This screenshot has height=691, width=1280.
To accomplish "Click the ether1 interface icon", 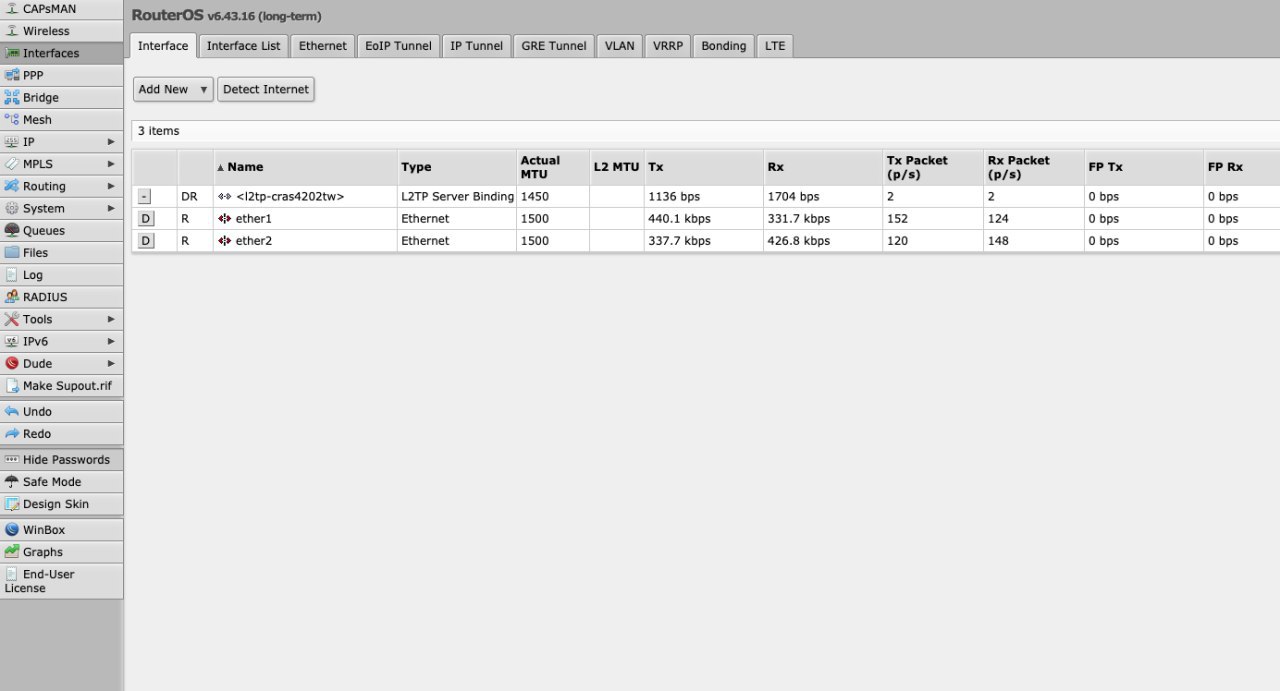I will pyautogui.click(x=225, y=218).
